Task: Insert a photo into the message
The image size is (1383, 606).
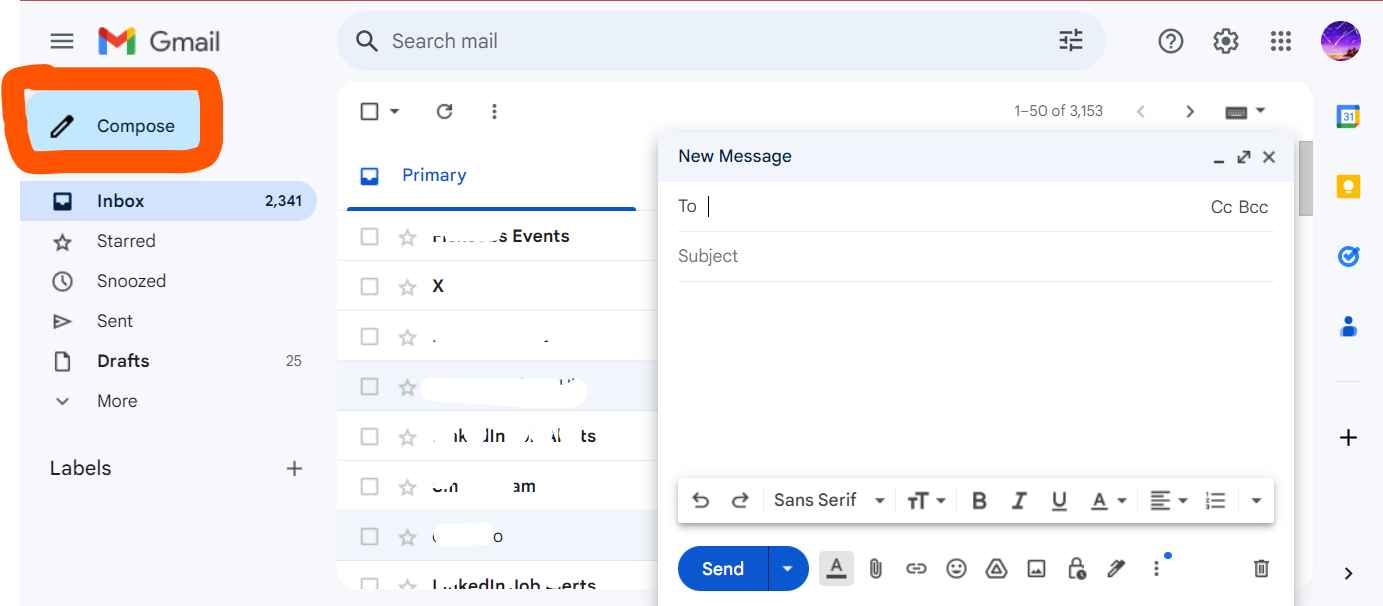Action: click(1036, 568)
